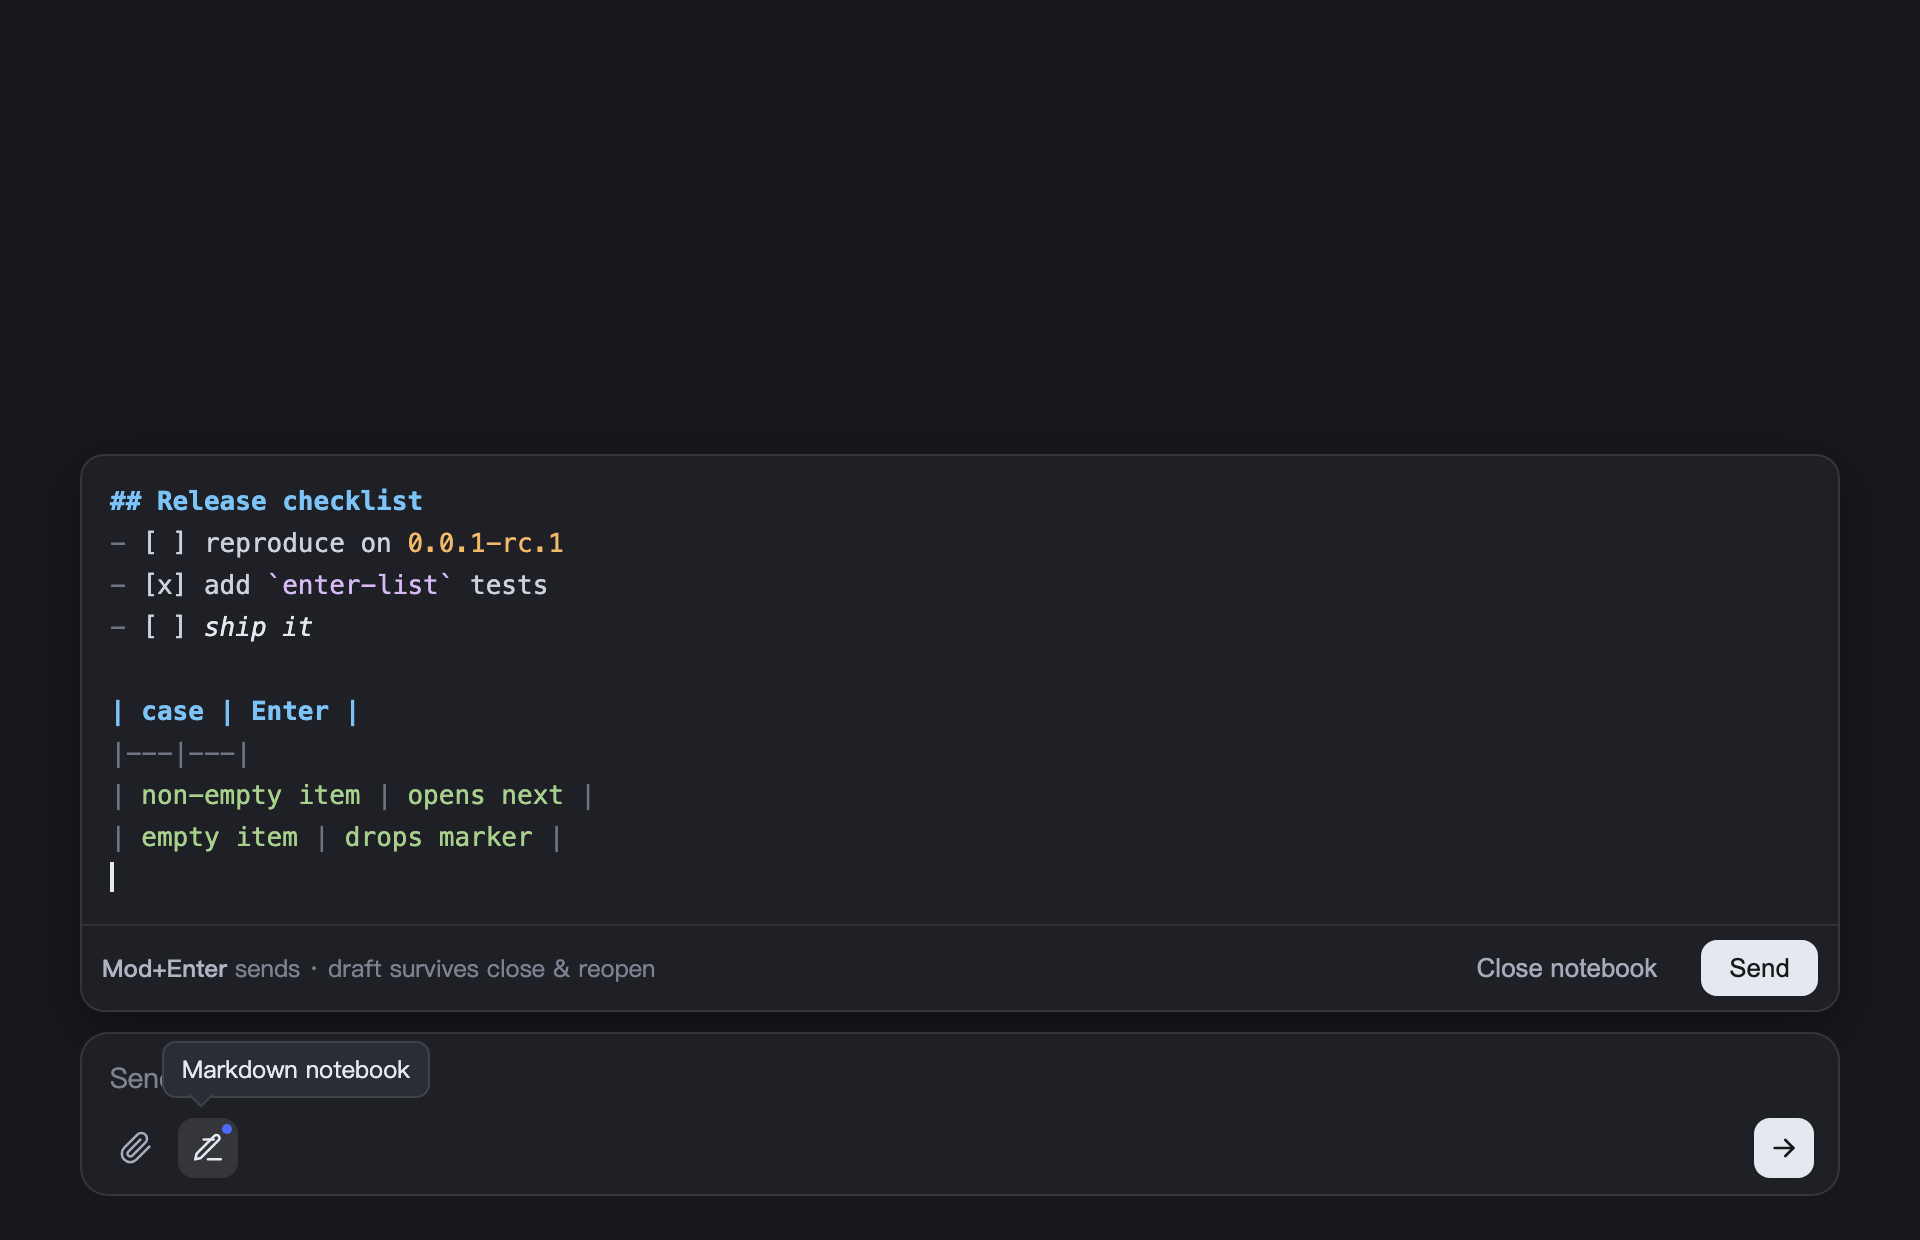Click the 'Mod+Enter sends' hint text
1920x1240 pixels.
pyautogui.click(x=201, y=968)
